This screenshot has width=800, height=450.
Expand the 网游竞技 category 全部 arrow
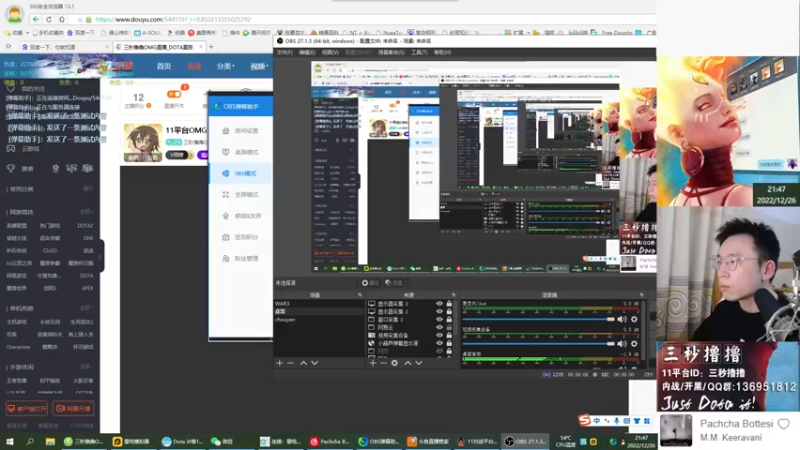86,212
